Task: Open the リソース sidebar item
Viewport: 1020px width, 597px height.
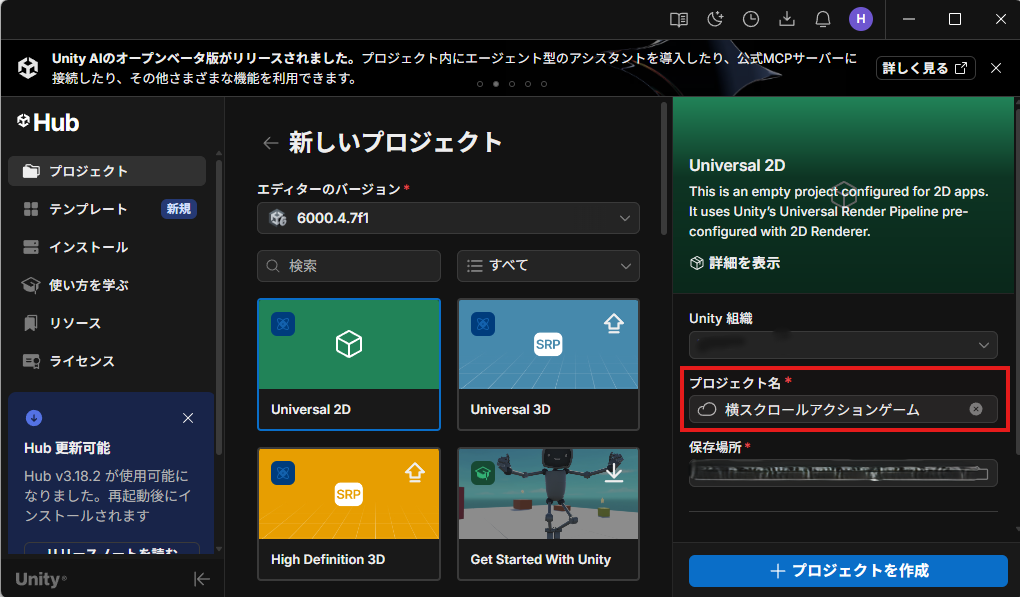Action: click(107, 323)
